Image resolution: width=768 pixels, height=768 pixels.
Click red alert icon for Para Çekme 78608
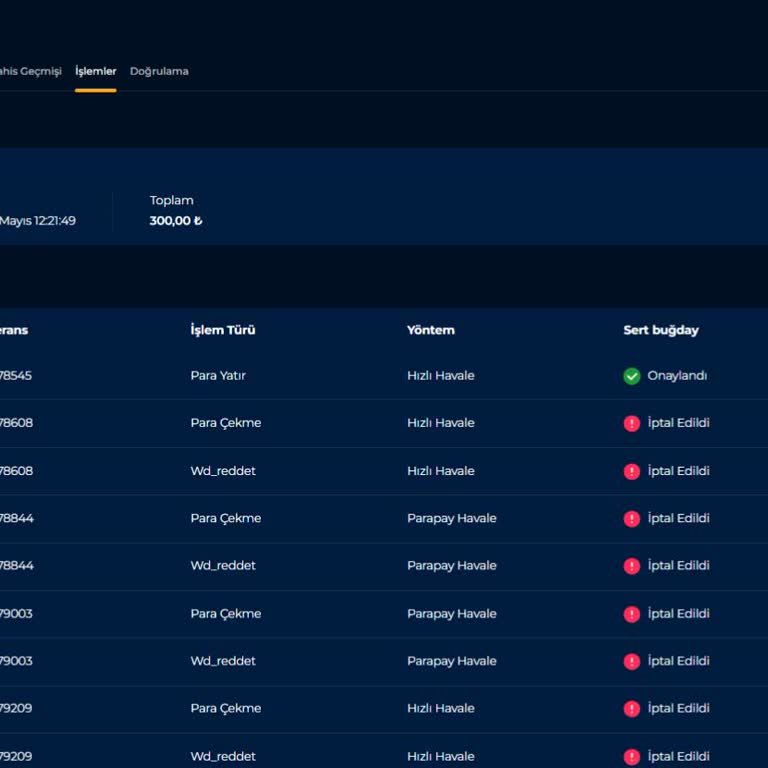coord(631,423)
